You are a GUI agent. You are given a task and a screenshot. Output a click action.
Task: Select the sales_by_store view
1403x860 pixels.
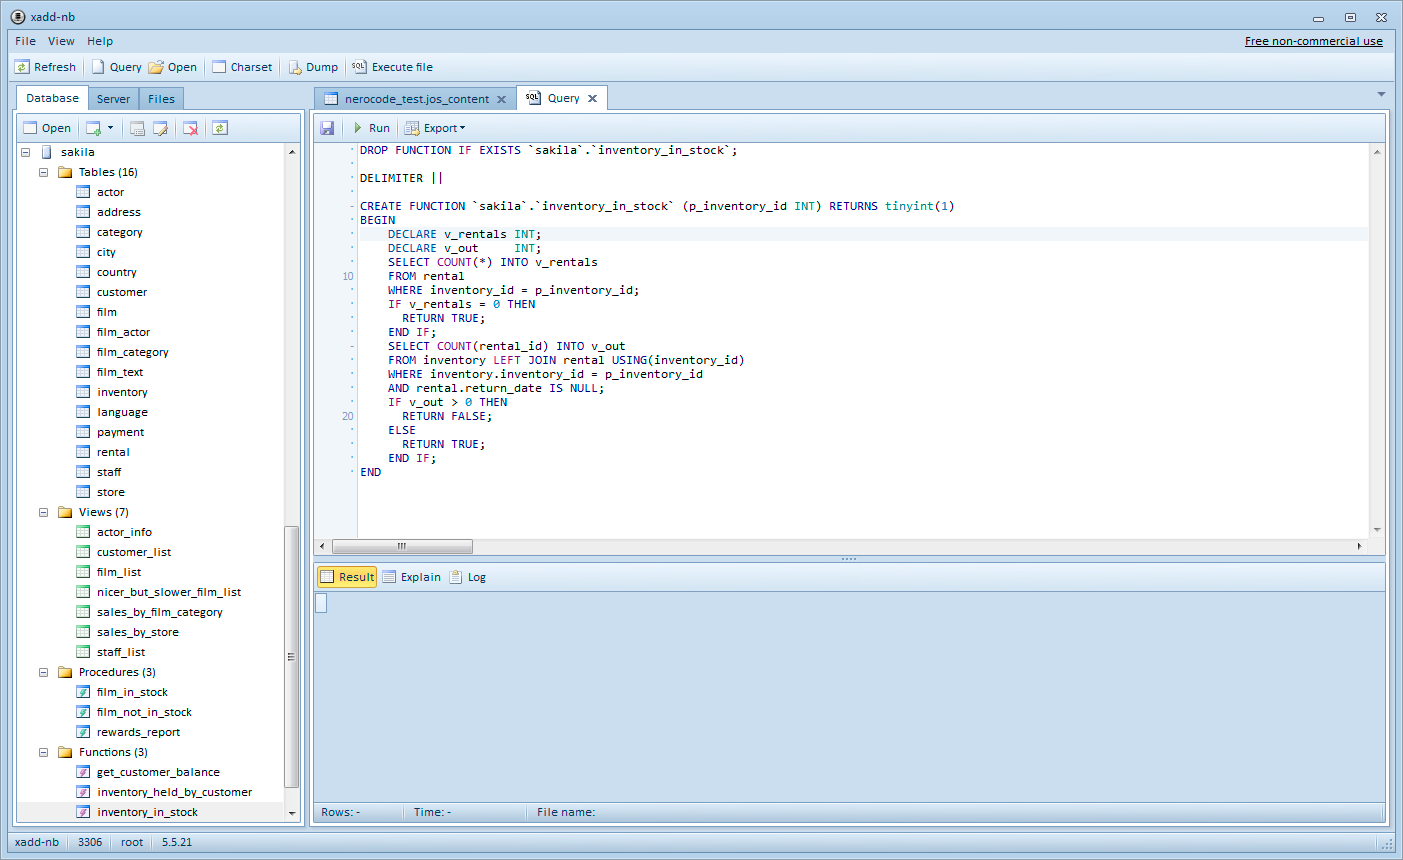[137, 632]
